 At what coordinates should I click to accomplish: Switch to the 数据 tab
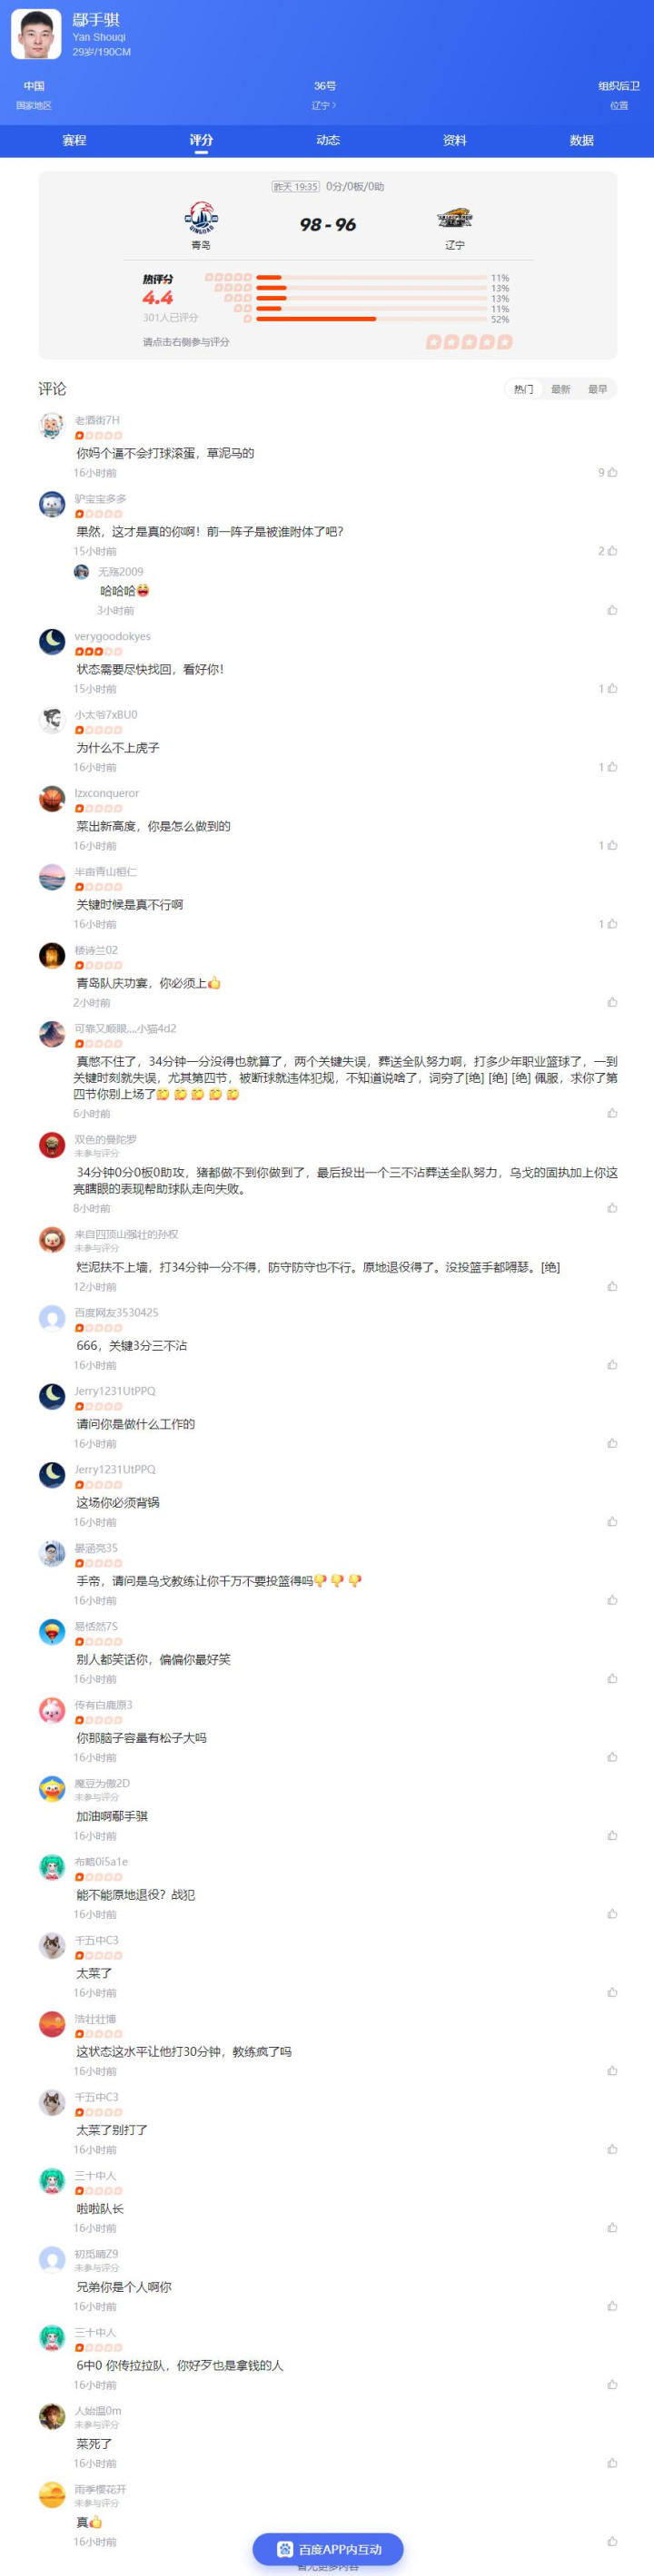(581, 140)
